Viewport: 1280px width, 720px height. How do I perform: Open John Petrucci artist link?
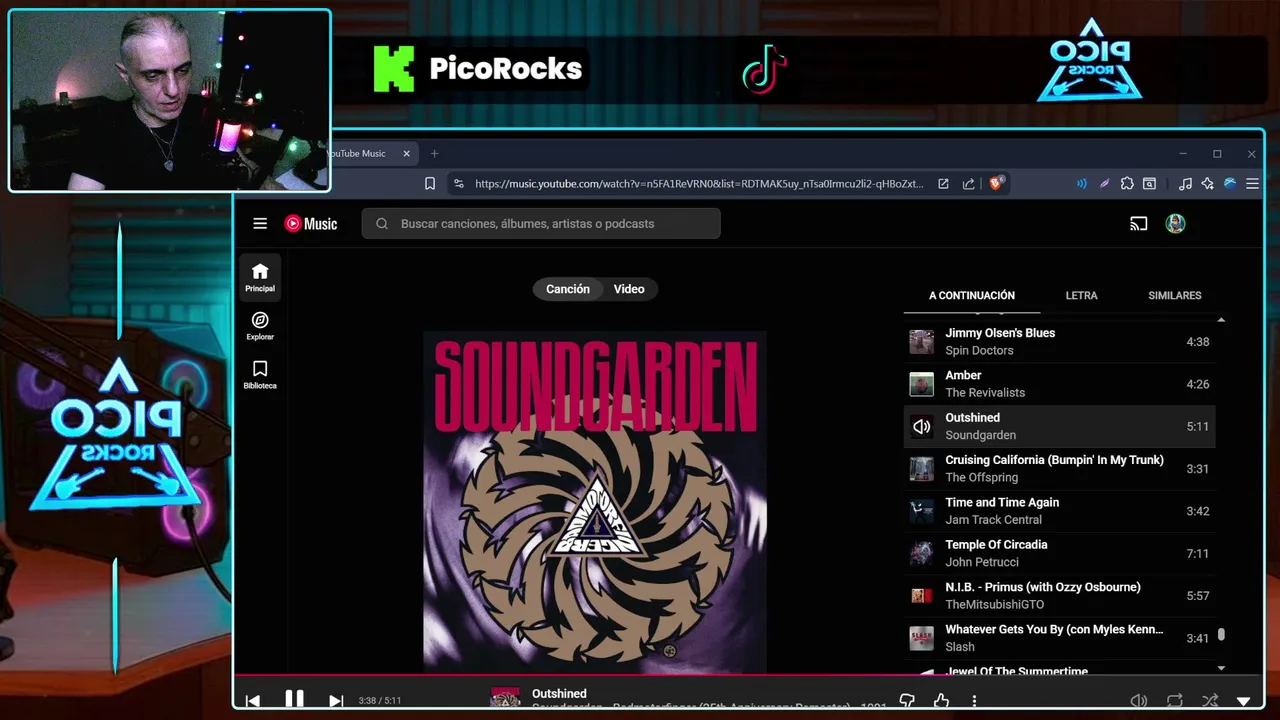(x=982, y=562)
